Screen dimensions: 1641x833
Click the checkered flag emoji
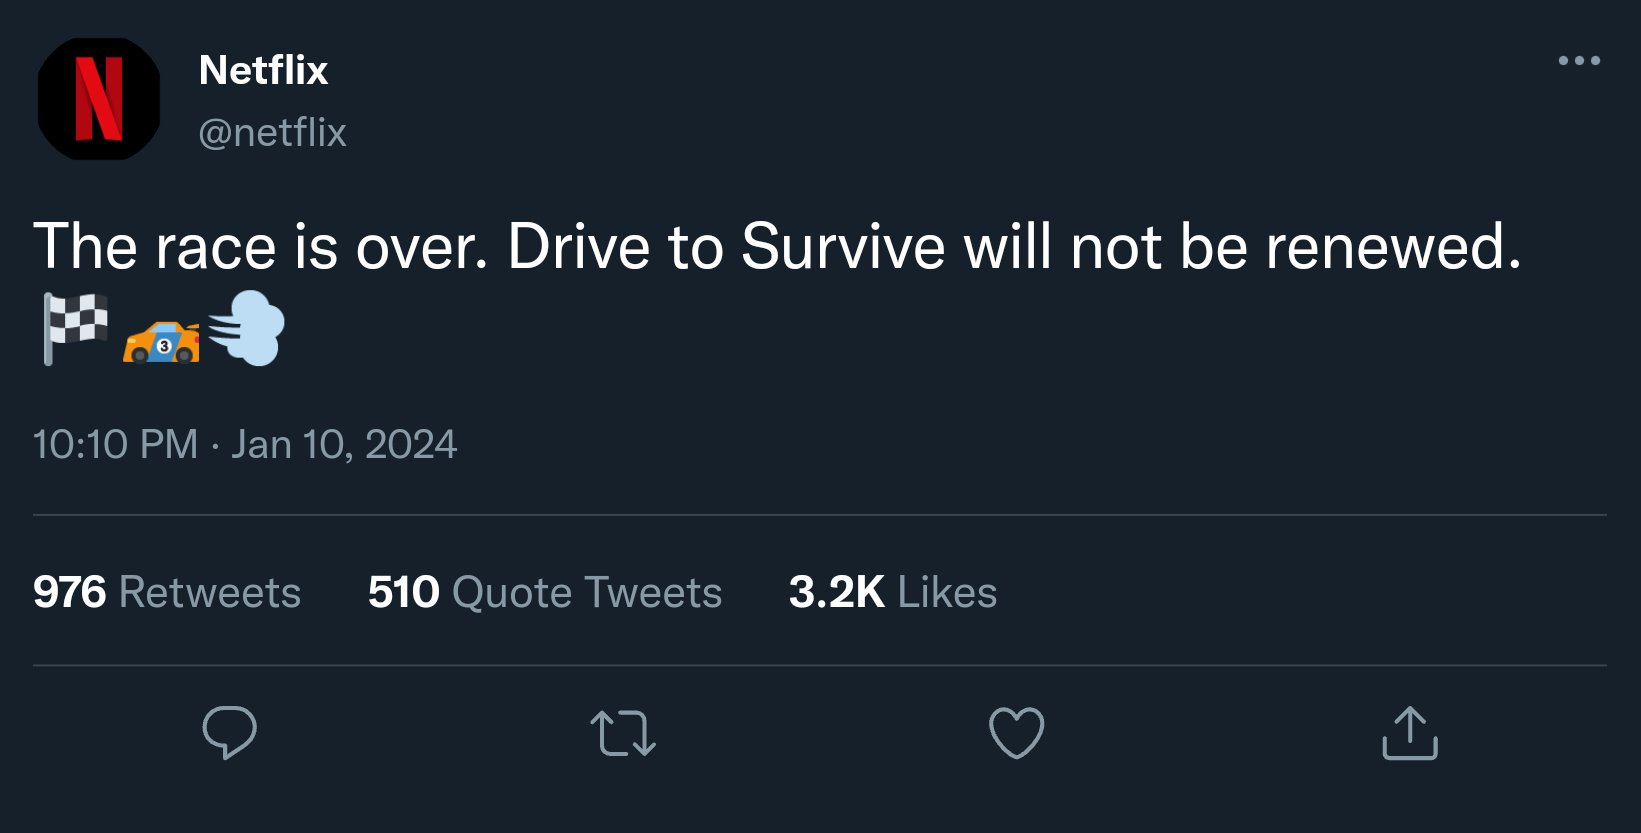[x=75, y=328]
